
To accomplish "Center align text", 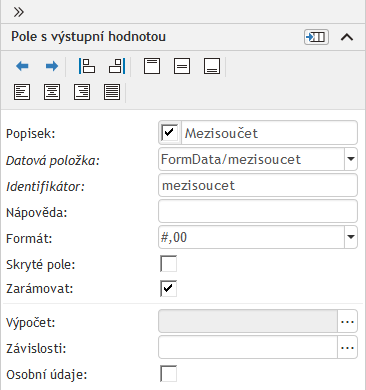I will [52, 92].
